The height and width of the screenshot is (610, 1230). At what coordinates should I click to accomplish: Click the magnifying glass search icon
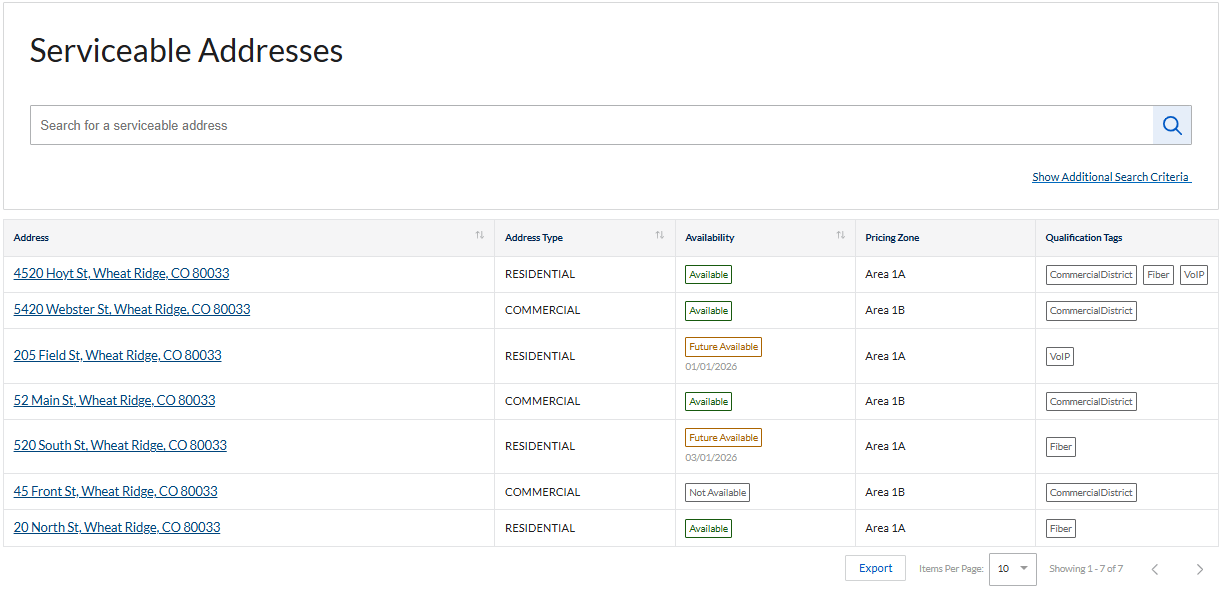[x=1172, y=125]
